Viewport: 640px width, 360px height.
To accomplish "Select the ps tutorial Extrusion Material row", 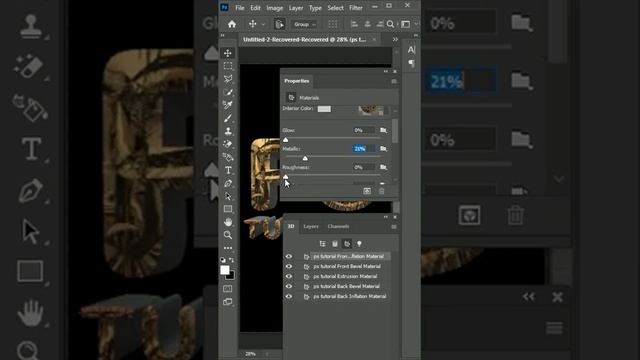I will [x=346, y=276].
